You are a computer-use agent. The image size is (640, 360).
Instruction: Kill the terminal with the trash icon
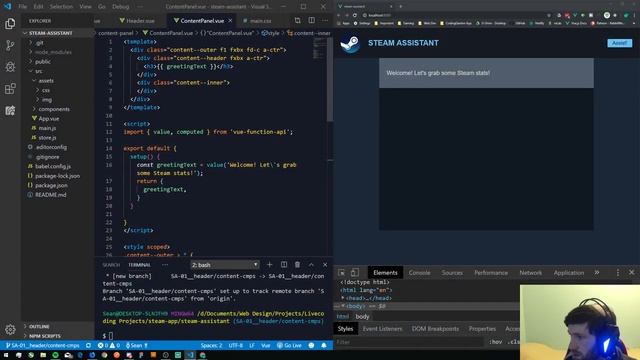coord(298,264)
